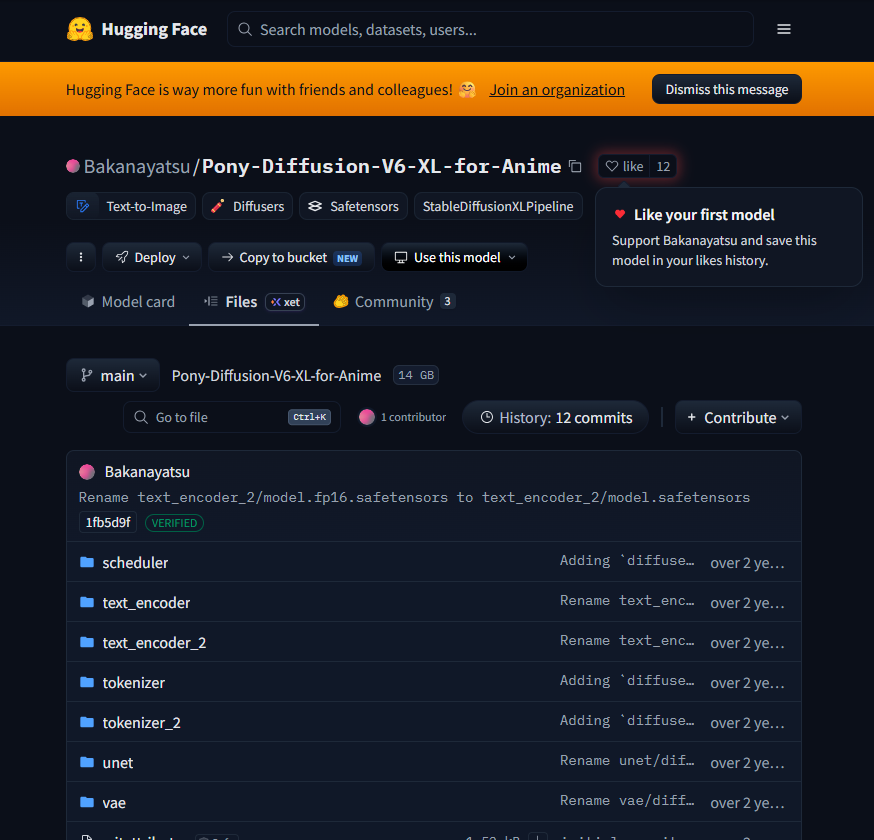Click the StableDiffusionXLPipeline tag
Image resolution: width=874 pixels, height=840 pixels.
coord(498,206)
